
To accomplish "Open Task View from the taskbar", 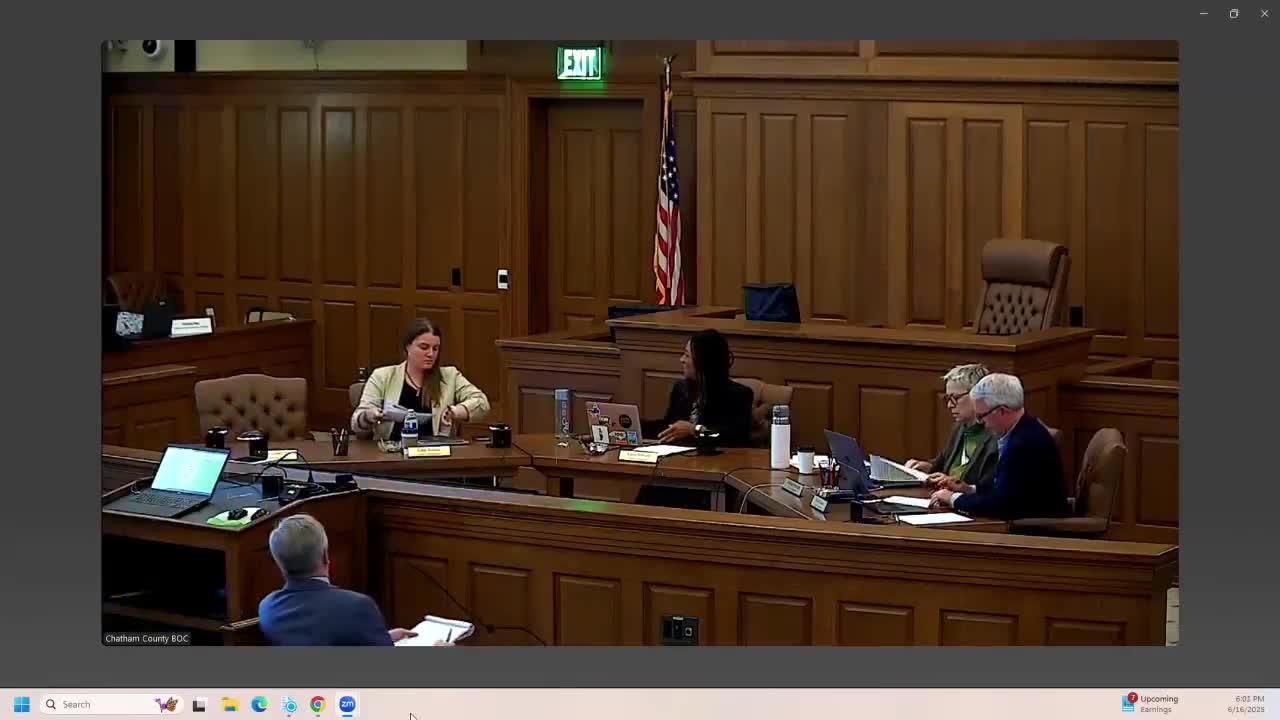I will coord(199,704).
